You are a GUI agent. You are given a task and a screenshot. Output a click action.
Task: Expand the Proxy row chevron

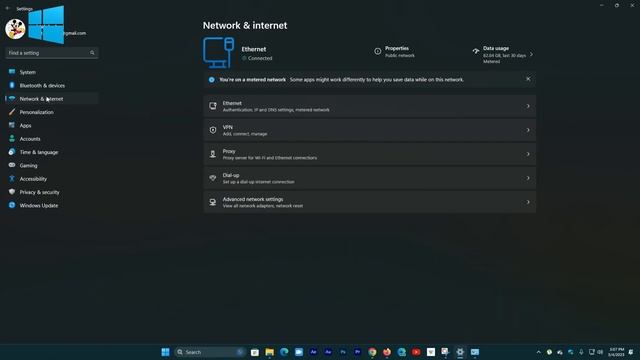tap(528, 154)
